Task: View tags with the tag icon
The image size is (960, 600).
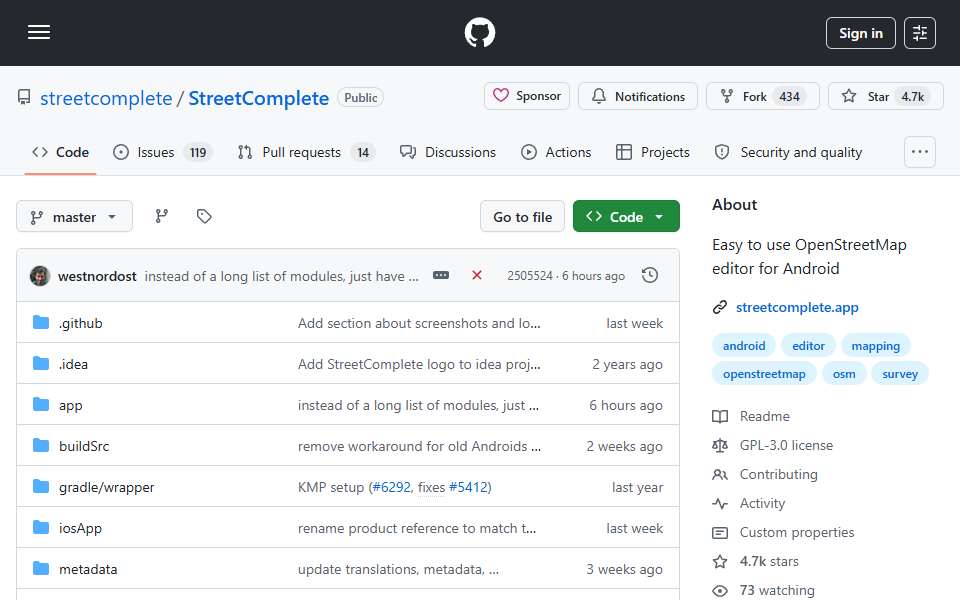Action: 204,216
